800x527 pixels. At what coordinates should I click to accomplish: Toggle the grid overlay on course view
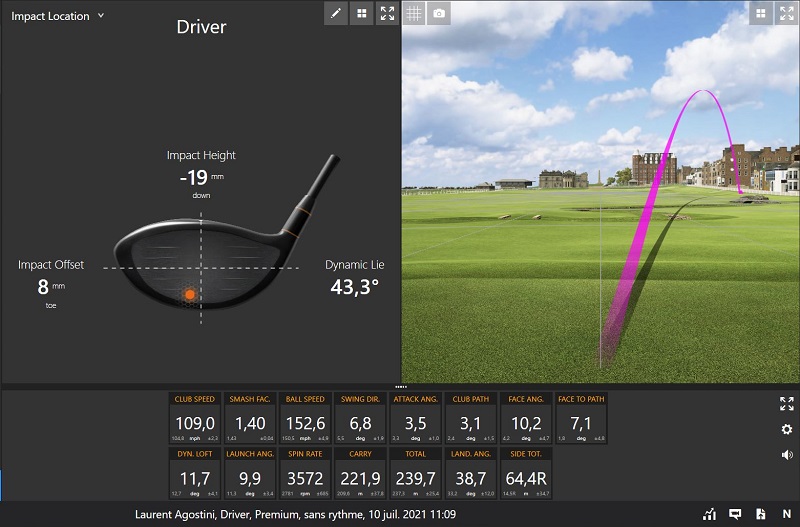414,13
